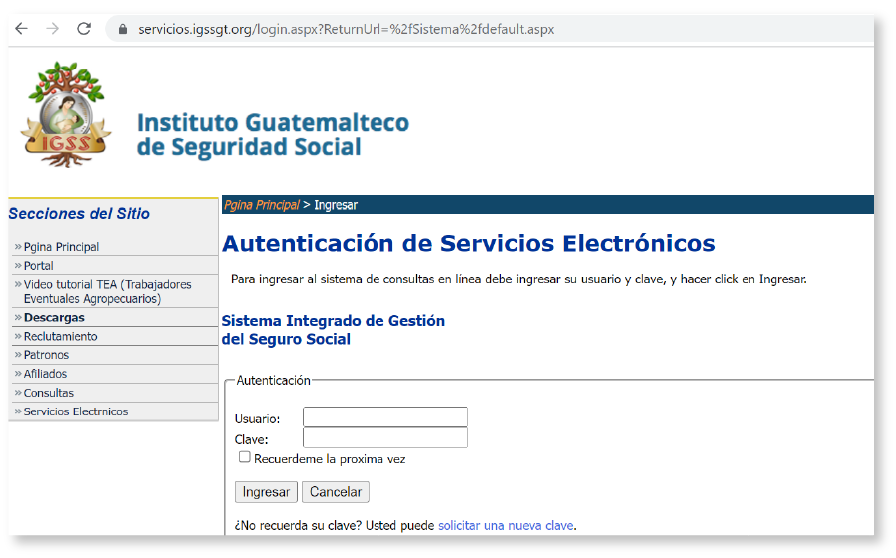Click the IGSS logo image
Image resolution: width=896 pixels, height=558 pixels.
[66, 115]
